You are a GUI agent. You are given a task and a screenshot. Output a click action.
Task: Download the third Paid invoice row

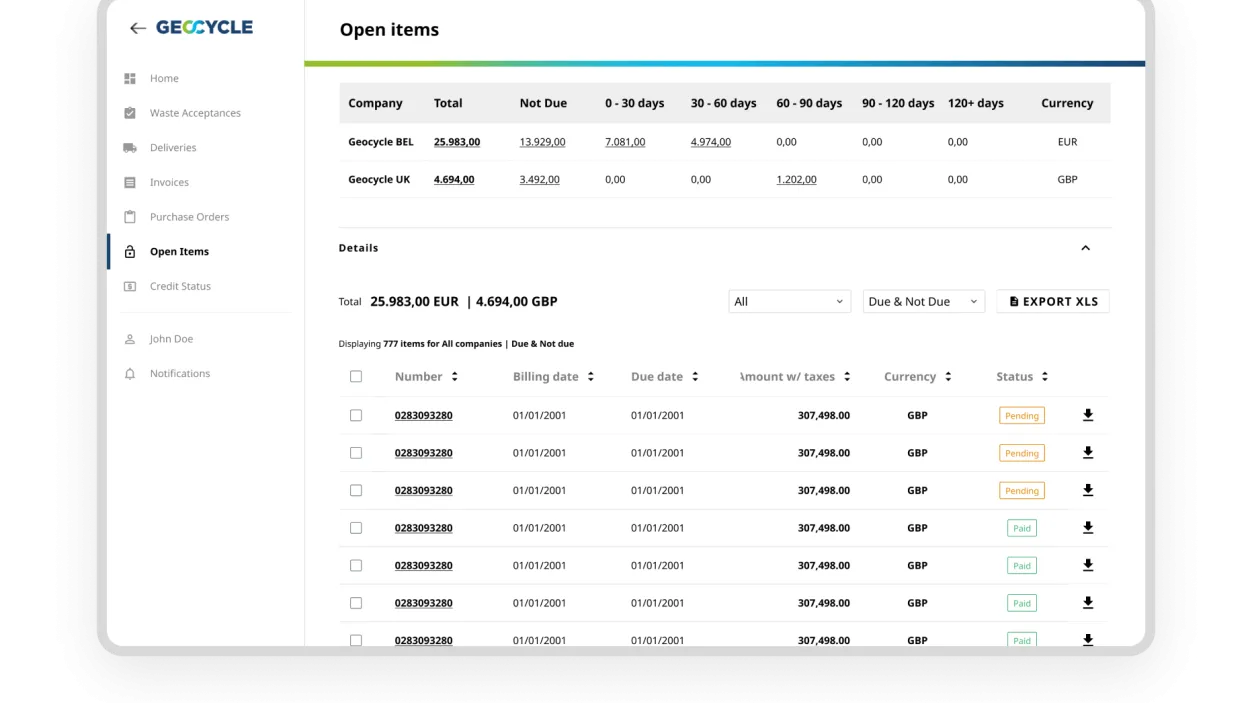point(1088,603)
